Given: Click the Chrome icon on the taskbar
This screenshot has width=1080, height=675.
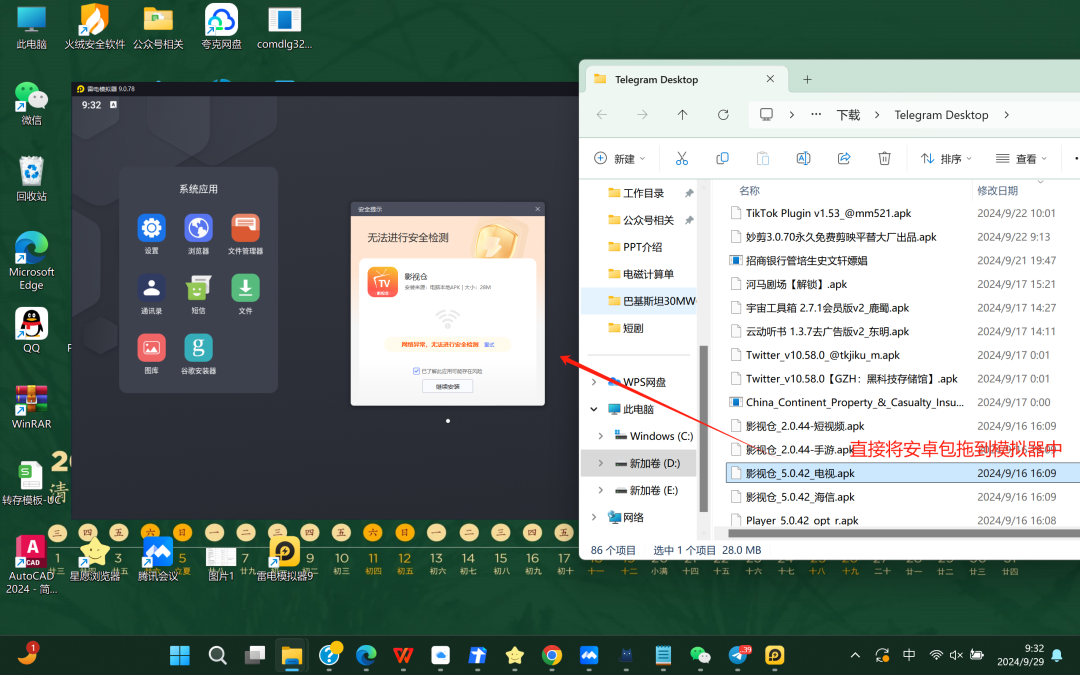Looking at the screenshot, I should coord(552,655).
